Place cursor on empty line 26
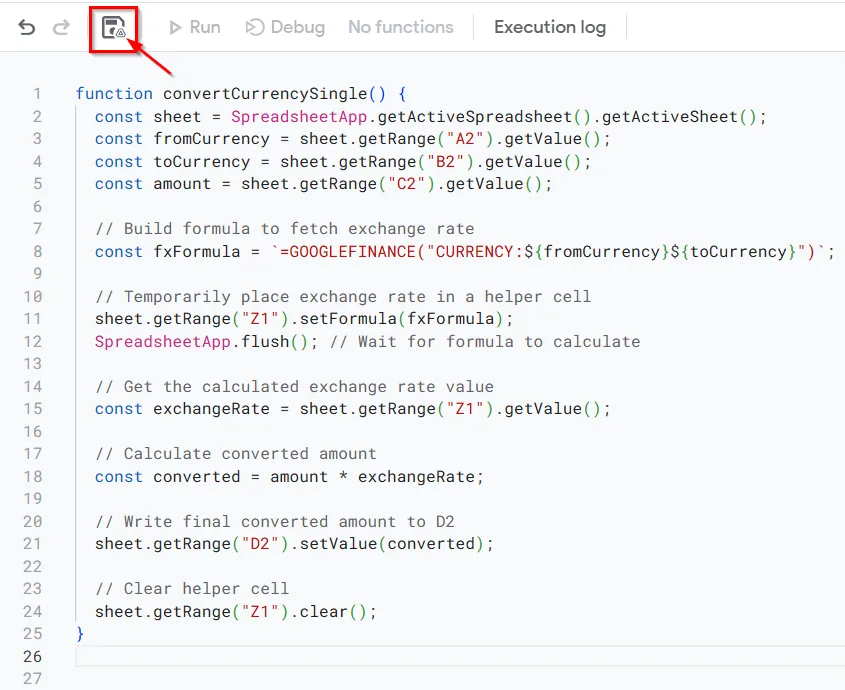 click(x=458, y=657)
